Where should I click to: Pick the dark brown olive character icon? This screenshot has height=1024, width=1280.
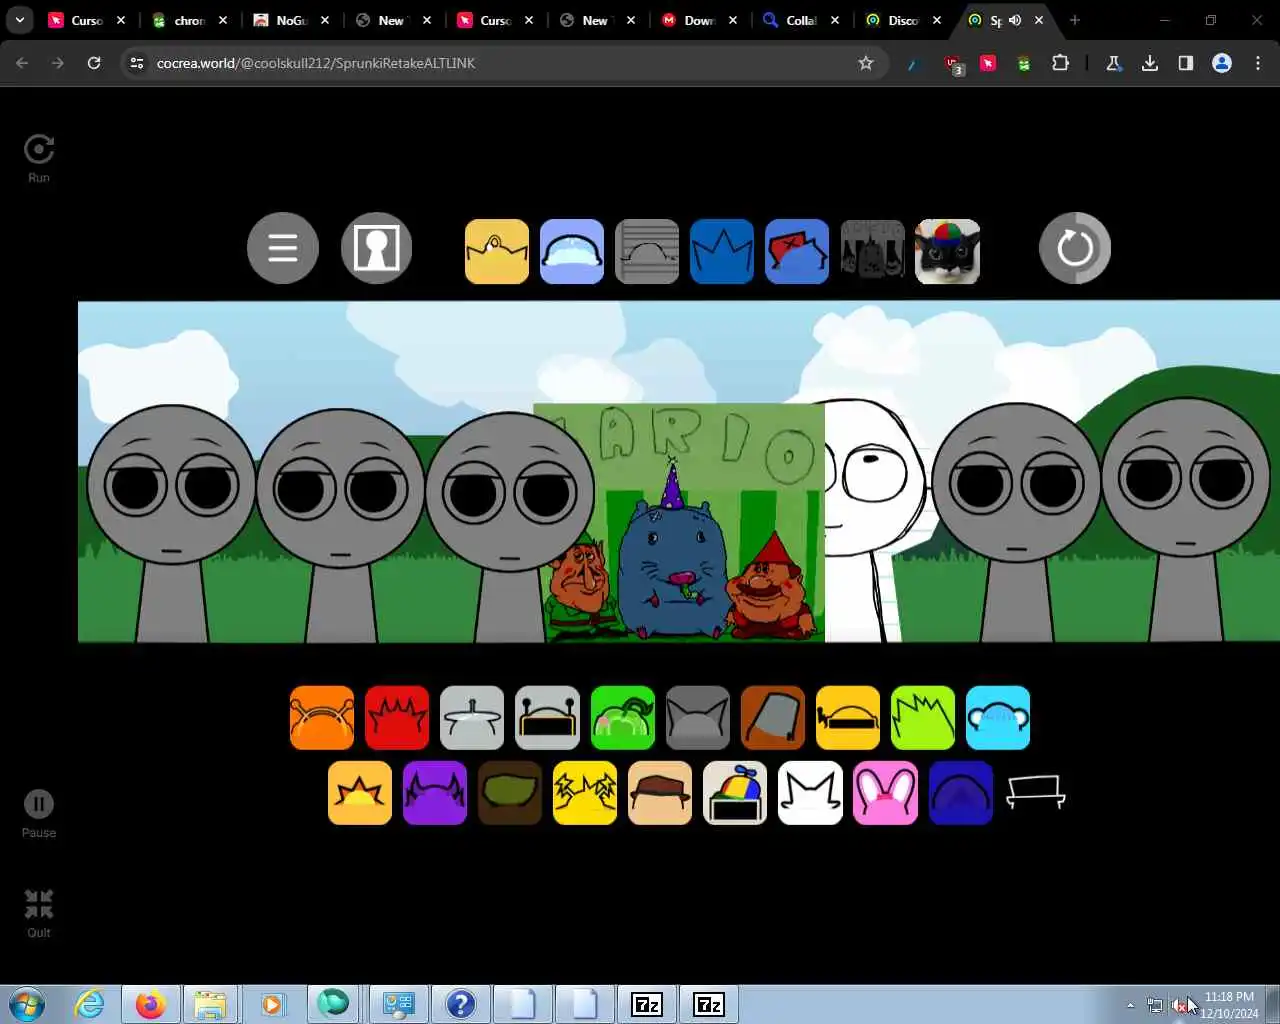(510, 793)
